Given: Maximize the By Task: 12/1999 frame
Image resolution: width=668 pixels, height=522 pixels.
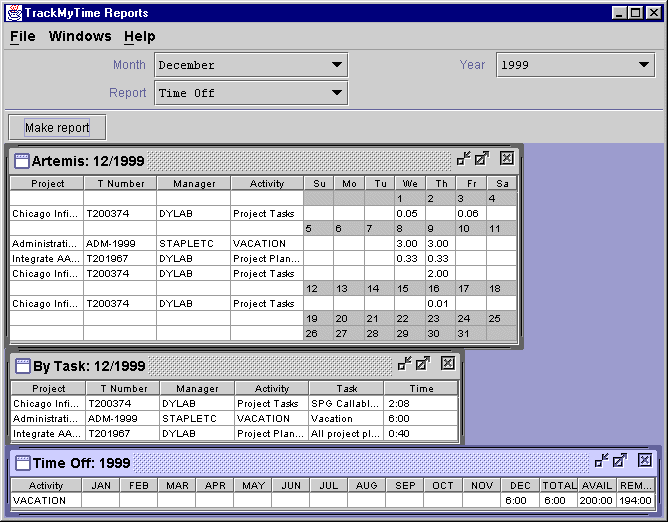Looking at the screenshot, I should 423,364.
